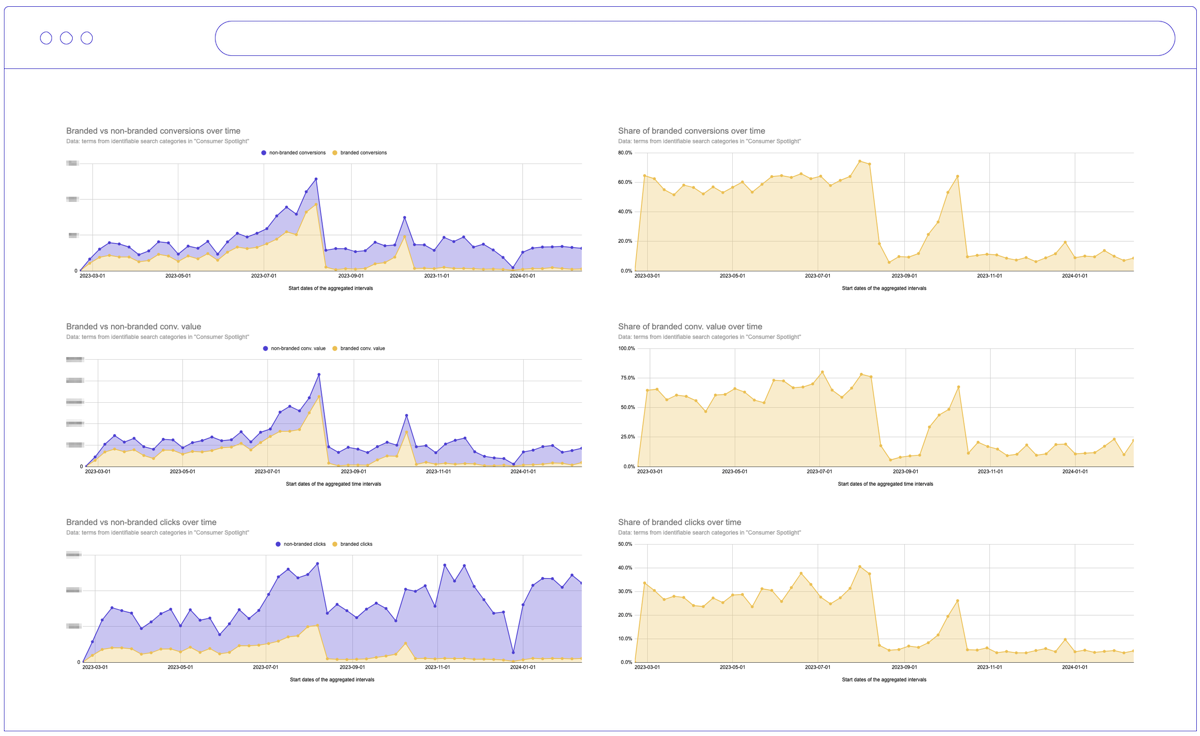Viewport: 1200px width, 736px height.
Task: Click the purple dot for non-branded conversions legend
Action: [x=264, y=153]
